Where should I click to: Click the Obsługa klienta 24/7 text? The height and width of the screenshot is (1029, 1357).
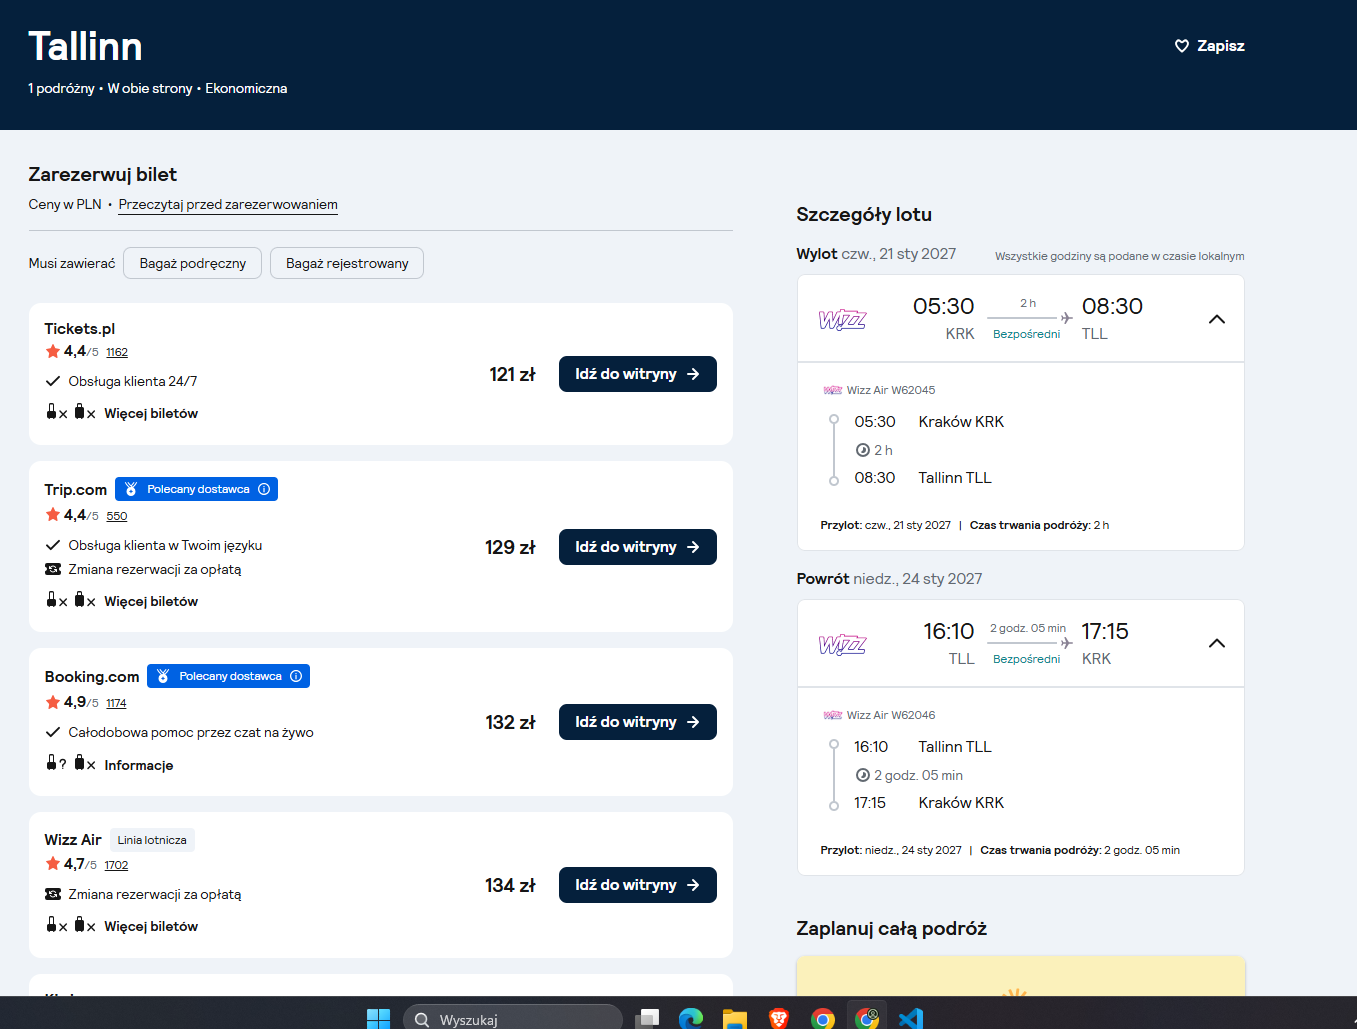coord(133,381)
